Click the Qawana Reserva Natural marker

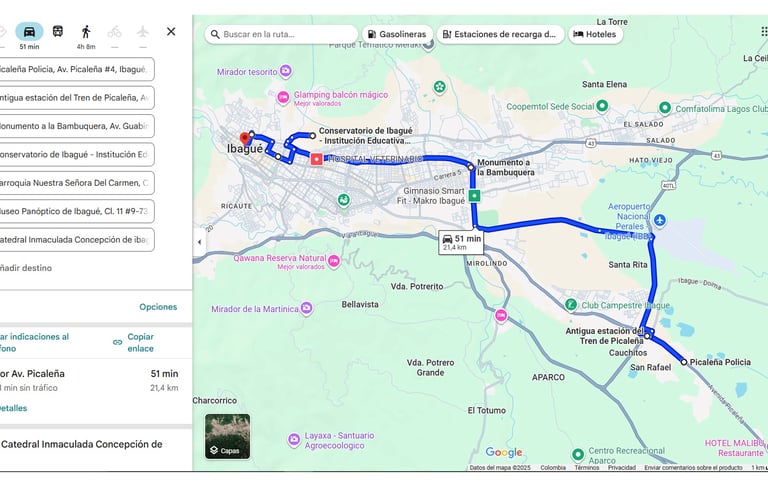click(x=334, y=261)
